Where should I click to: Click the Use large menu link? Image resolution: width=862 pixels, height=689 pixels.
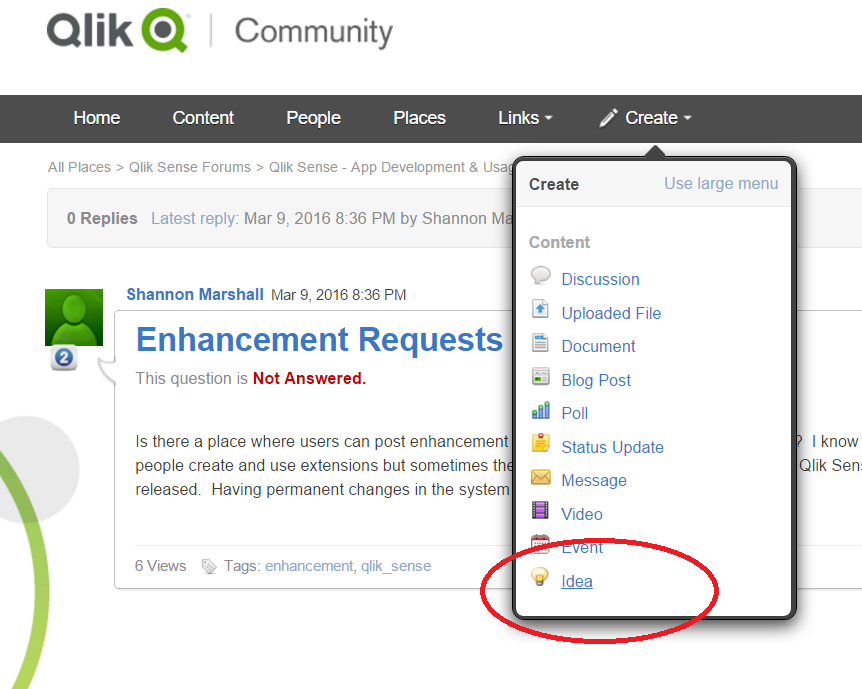(721, 184)
